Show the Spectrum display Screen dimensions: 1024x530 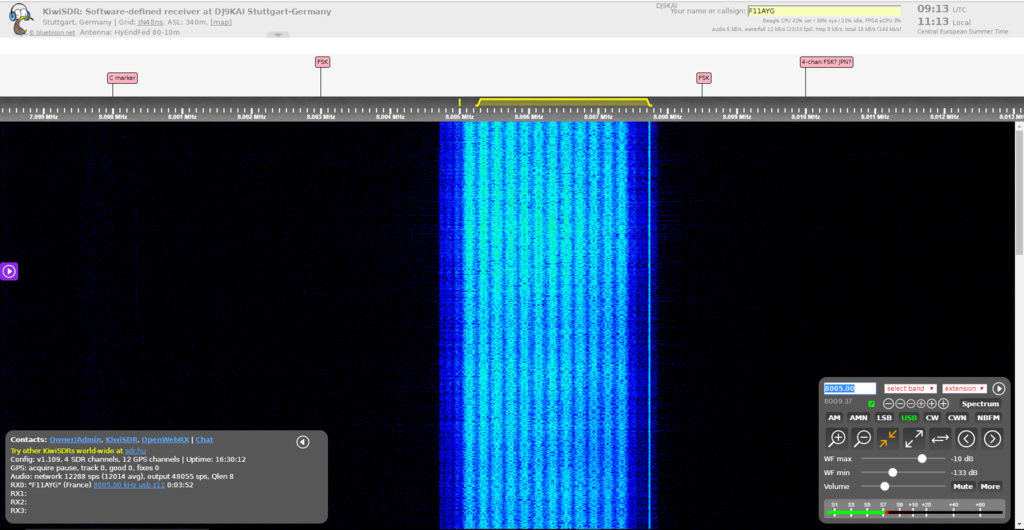[980, 404]
